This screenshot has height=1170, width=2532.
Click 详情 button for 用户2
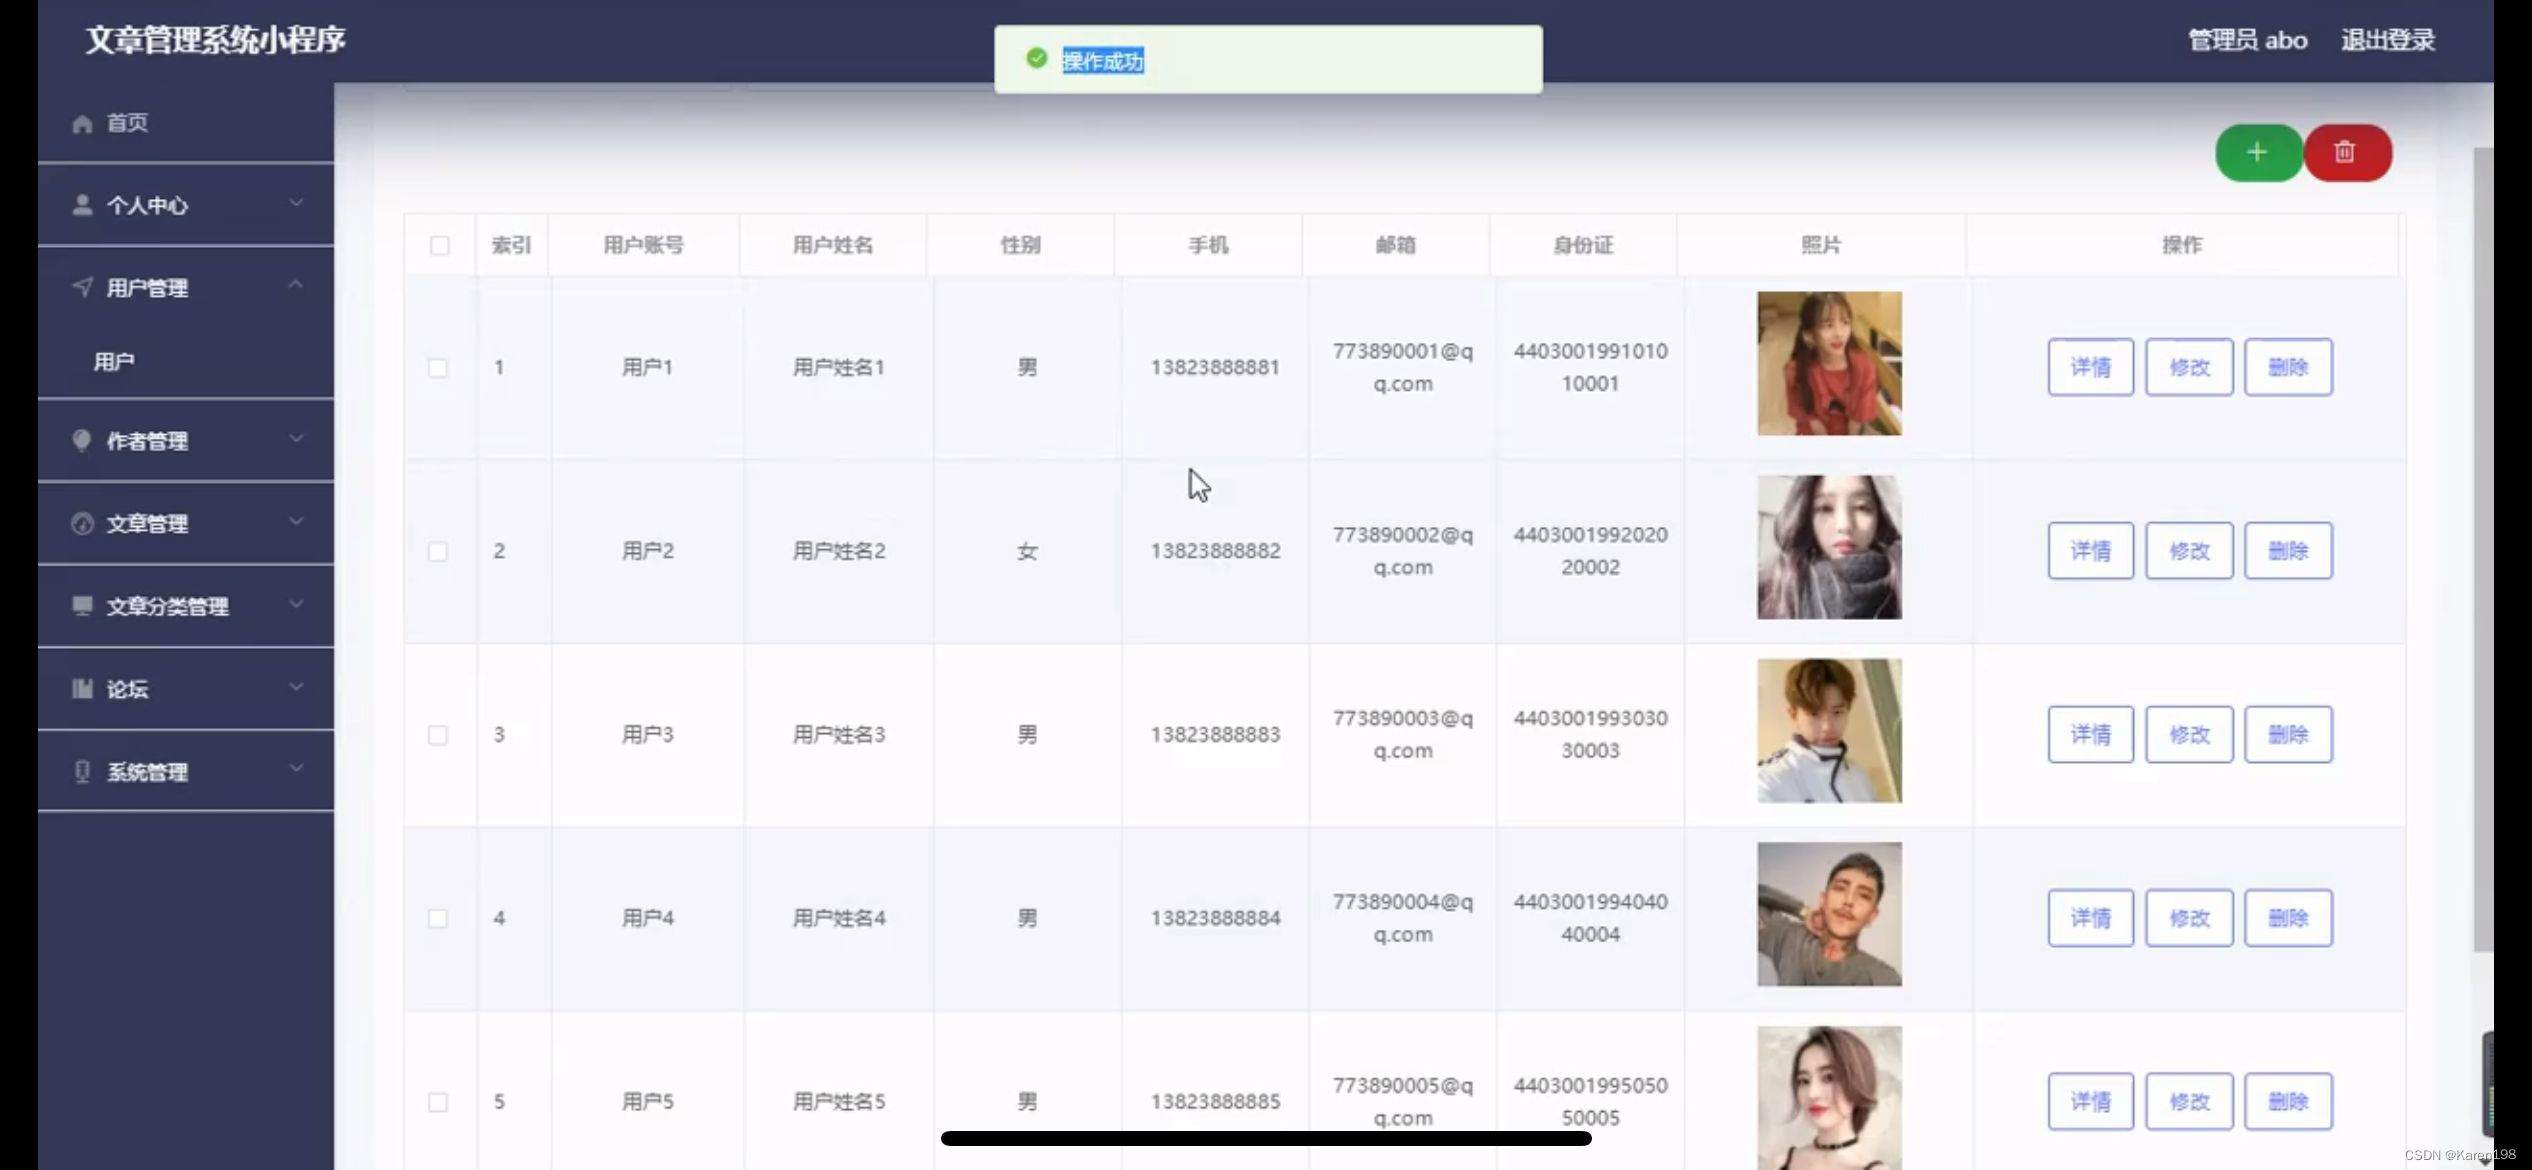[x=2090, y=551]
